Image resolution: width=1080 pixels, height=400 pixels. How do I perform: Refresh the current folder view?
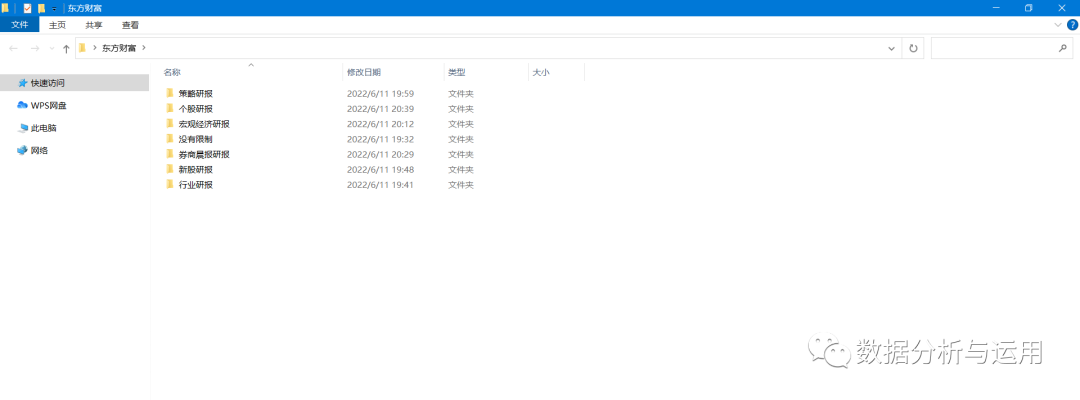point(913,48)
